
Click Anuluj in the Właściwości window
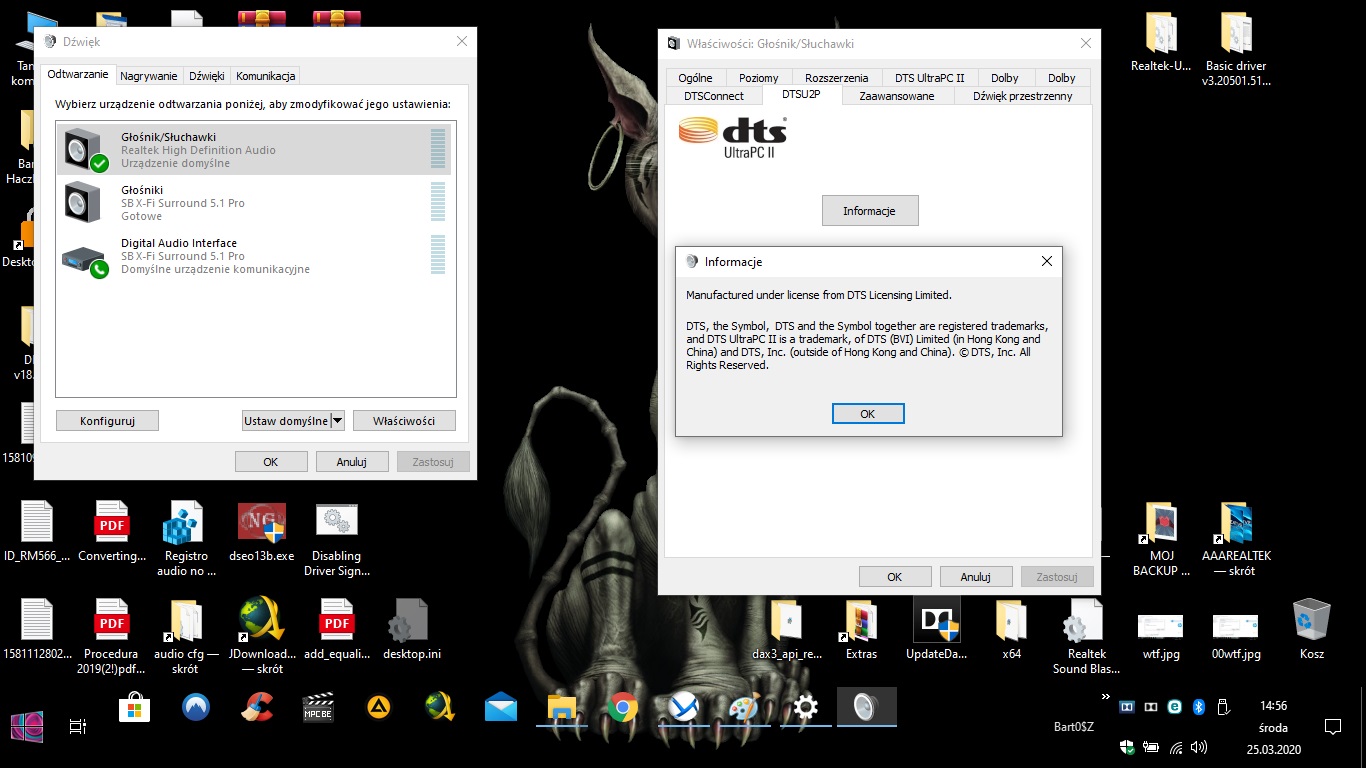976,576
